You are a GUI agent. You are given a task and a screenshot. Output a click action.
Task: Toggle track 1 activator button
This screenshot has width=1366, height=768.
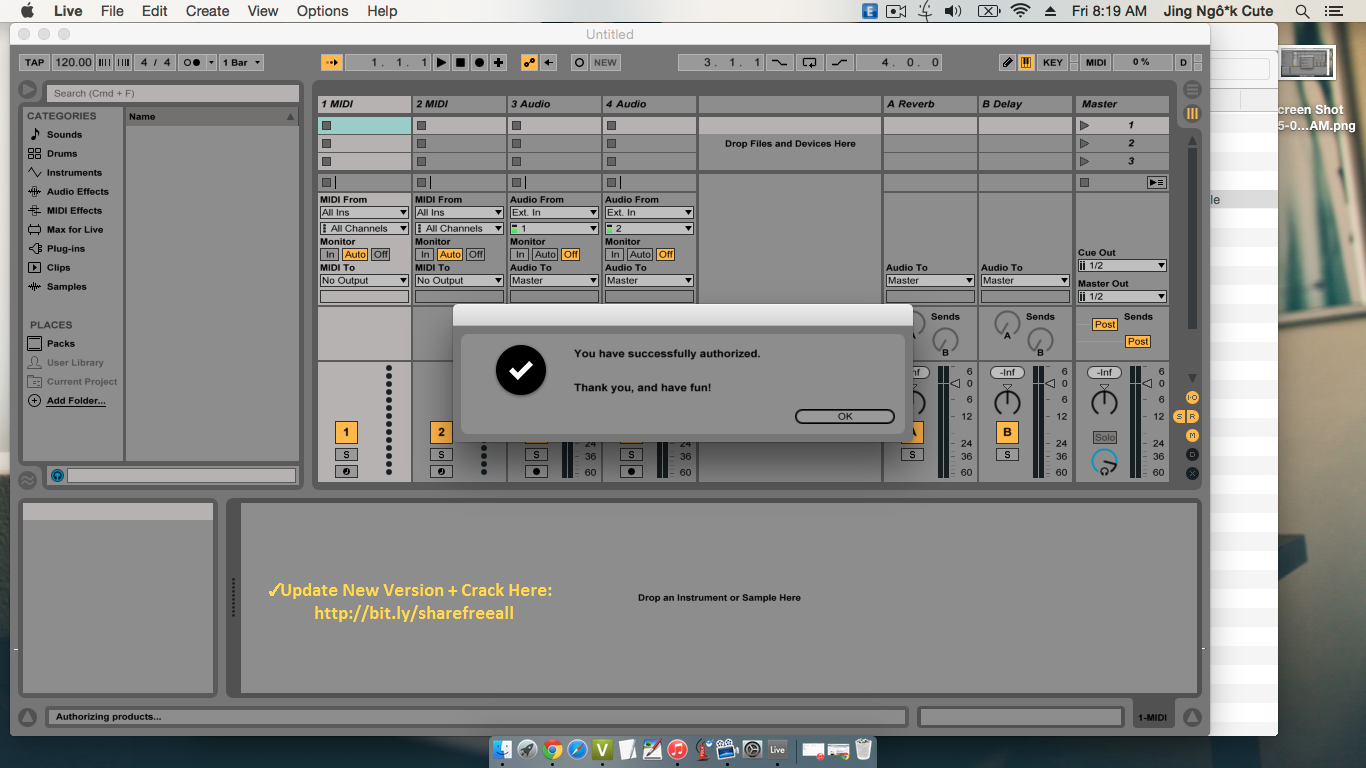pyautogui.click(x=346, y=432)
